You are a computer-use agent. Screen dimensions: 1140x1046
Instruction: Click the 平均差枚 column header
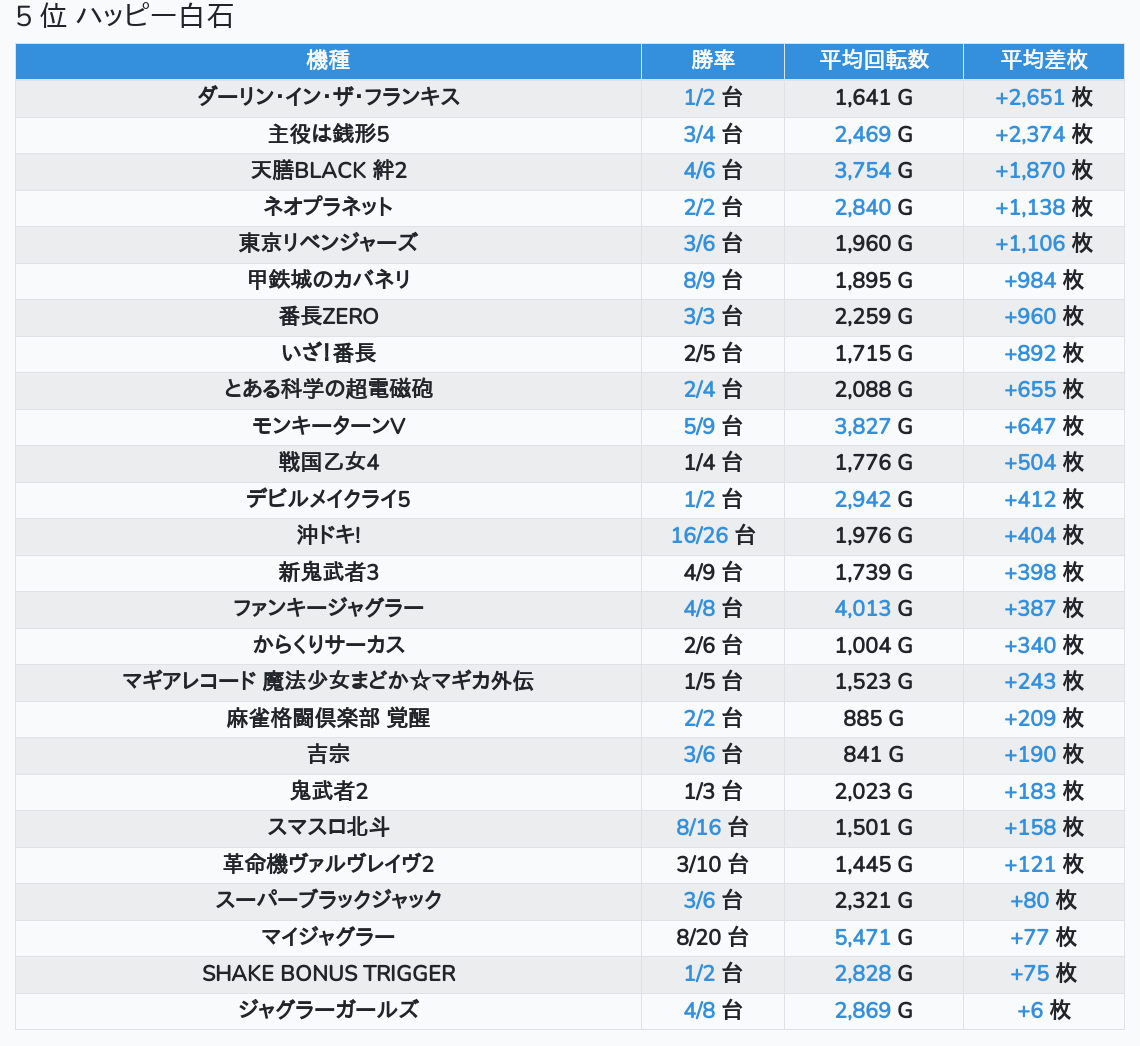click(1043, 60)
